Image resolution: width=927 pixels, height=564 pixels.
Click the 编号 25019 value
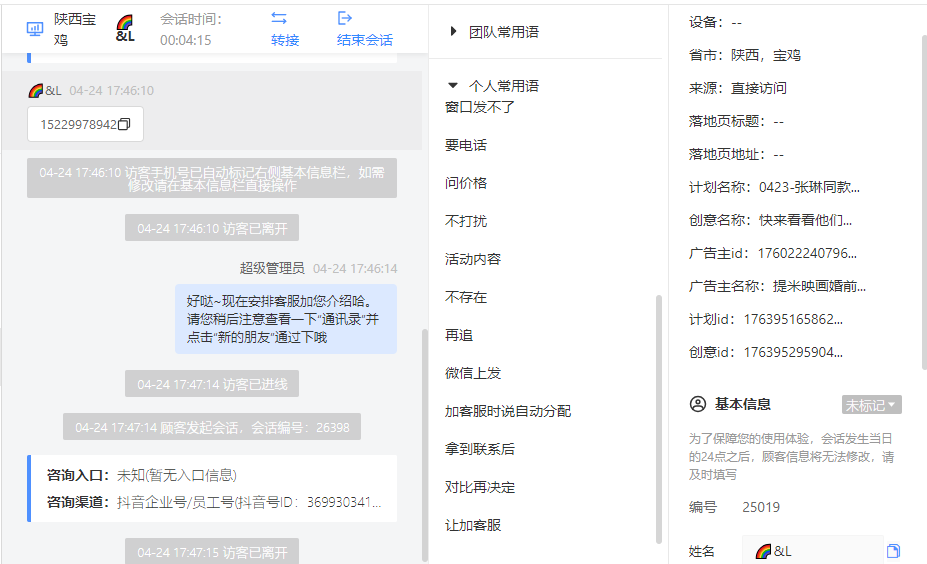pos(761,507)
